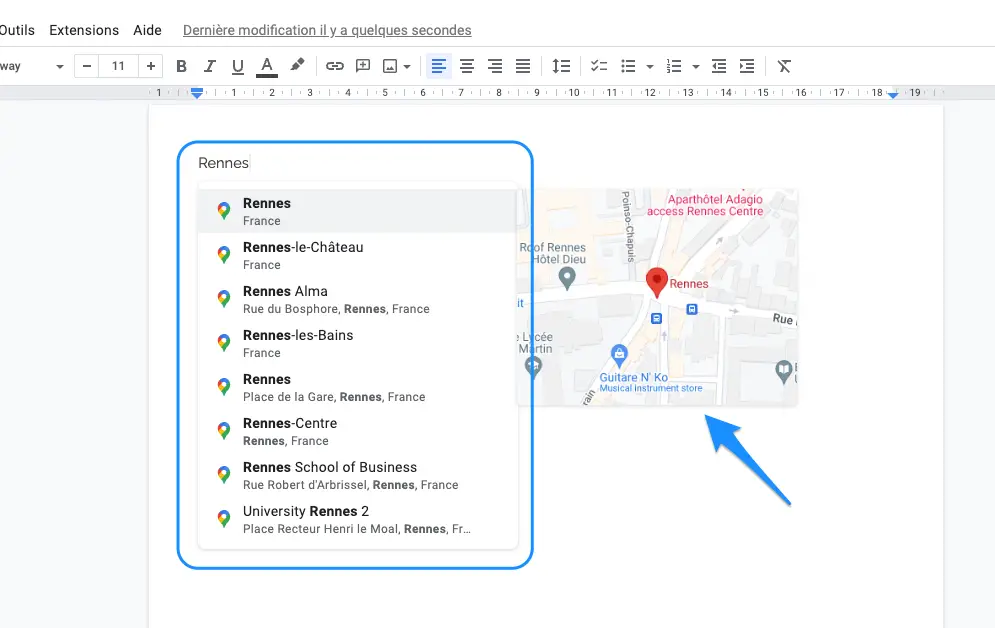The height and width of the screenshot is (628, 995).
Task: Select Rennes-le-Château suggestion
Action: (x=358, y=255)
